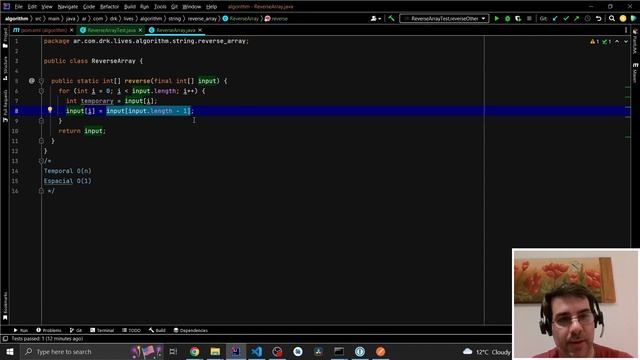Open the Git history clock icon
The height and width of the screenshot is (360, 640).
587,18
